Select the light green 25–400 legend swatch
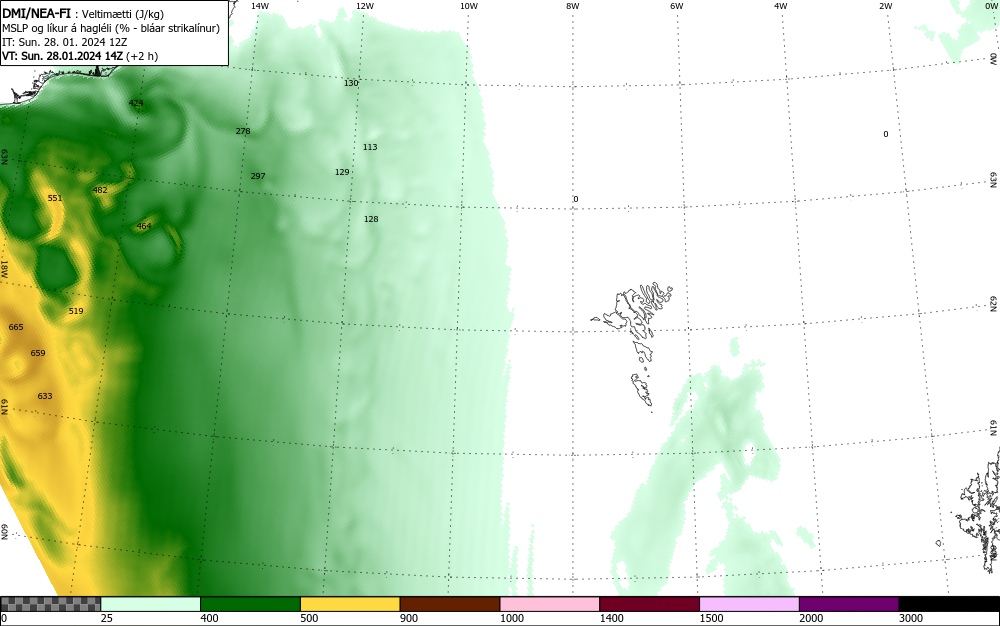 click(151, 604)
